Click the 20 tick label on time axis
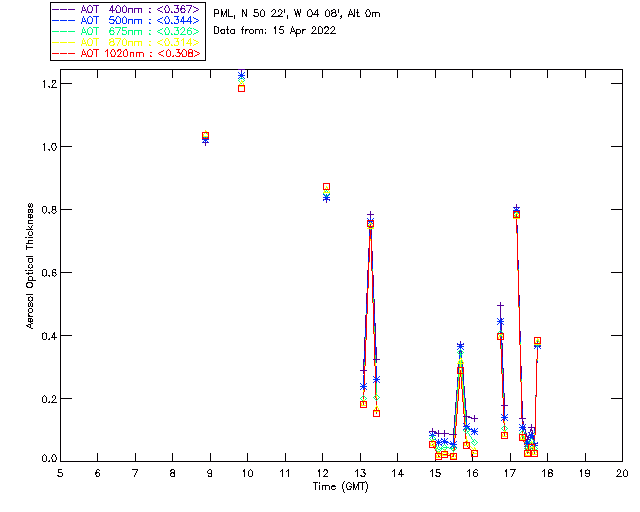The height and width of the screenshot is (512, 640). [622, 472]
